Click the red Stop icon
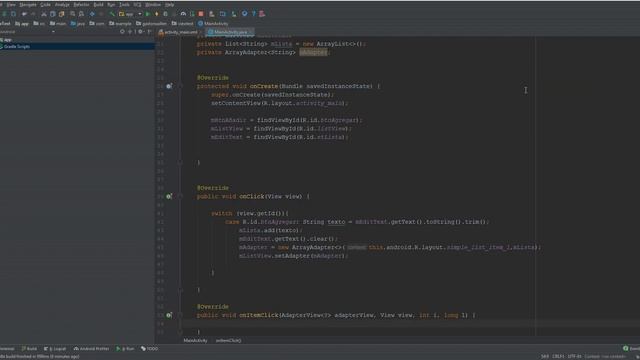The width and height of the screenshot is (640, 360). pos(201,13)
